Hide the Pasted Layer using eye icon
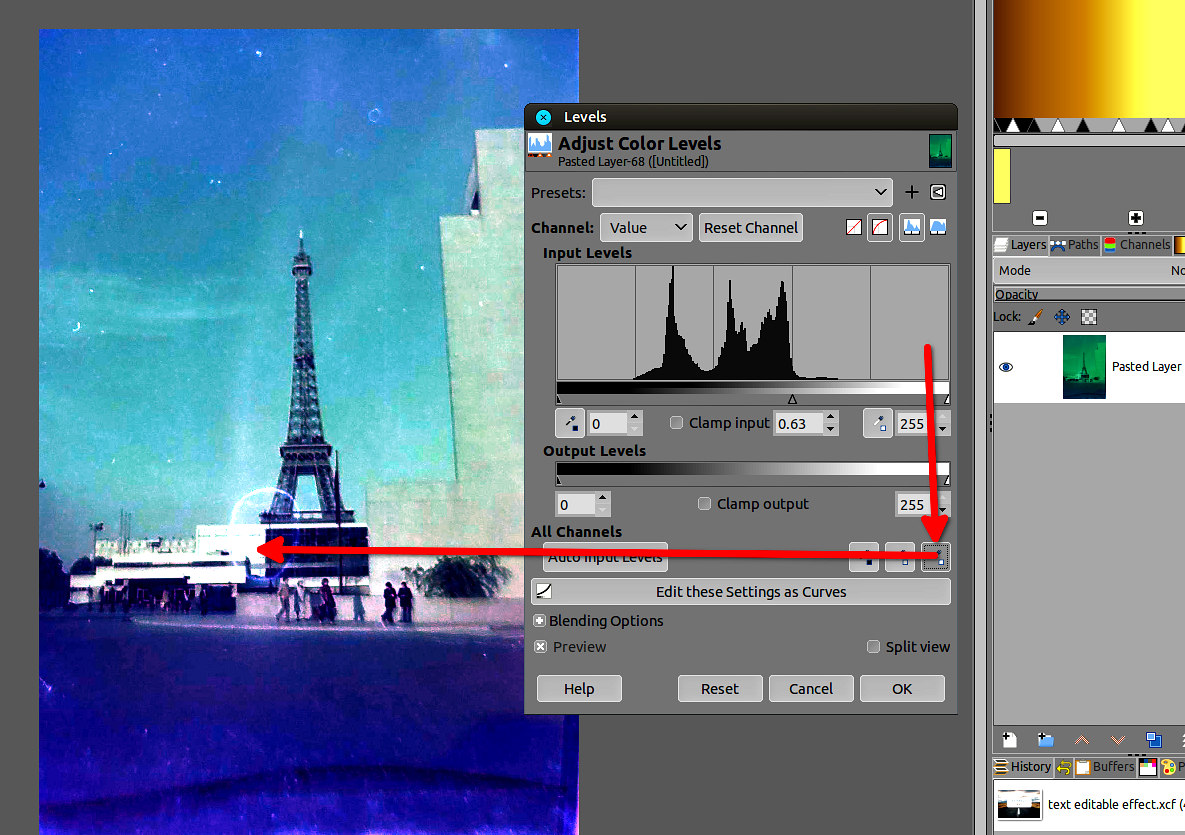 [1006, 367]
